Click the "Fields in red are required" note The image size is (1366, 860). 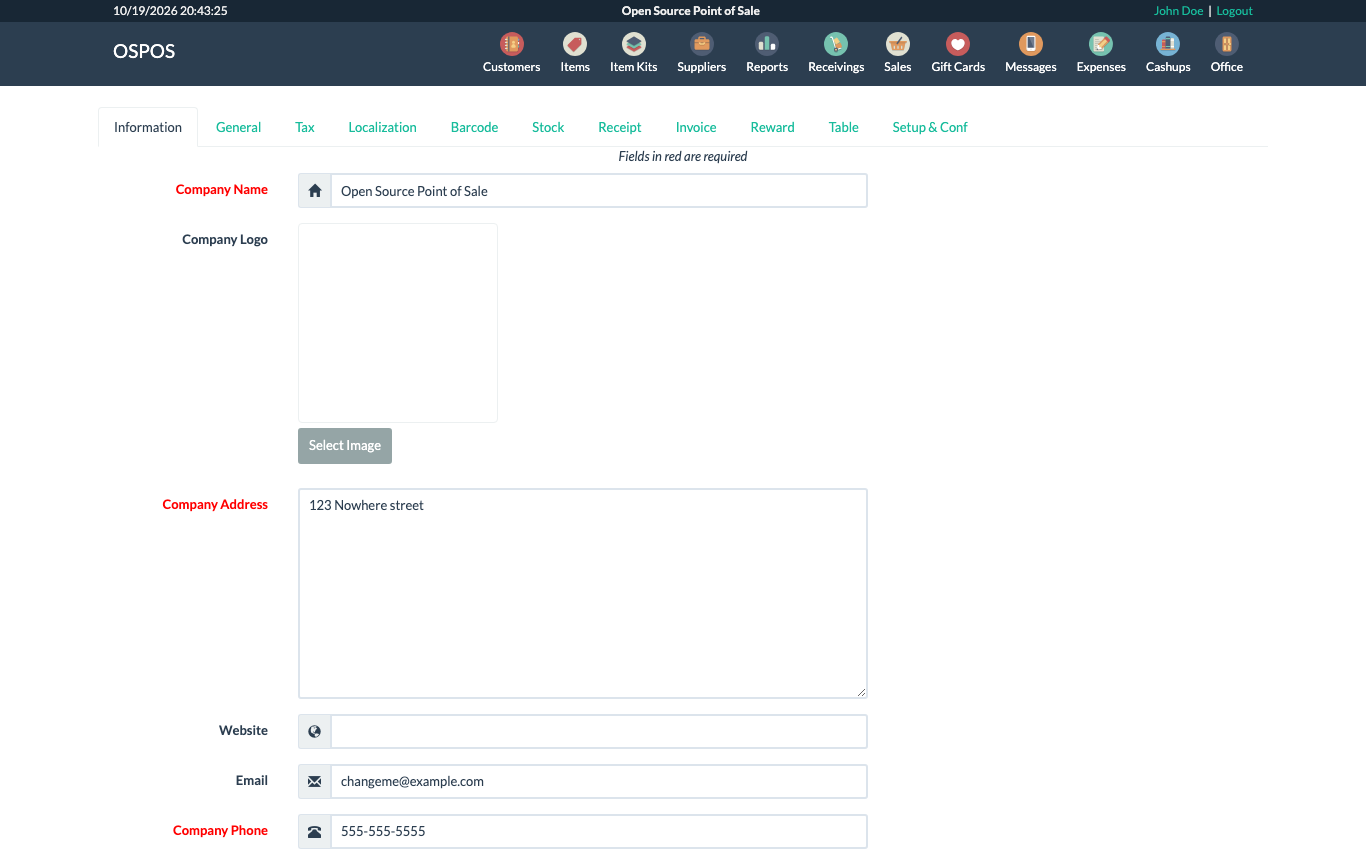[683, 157]
